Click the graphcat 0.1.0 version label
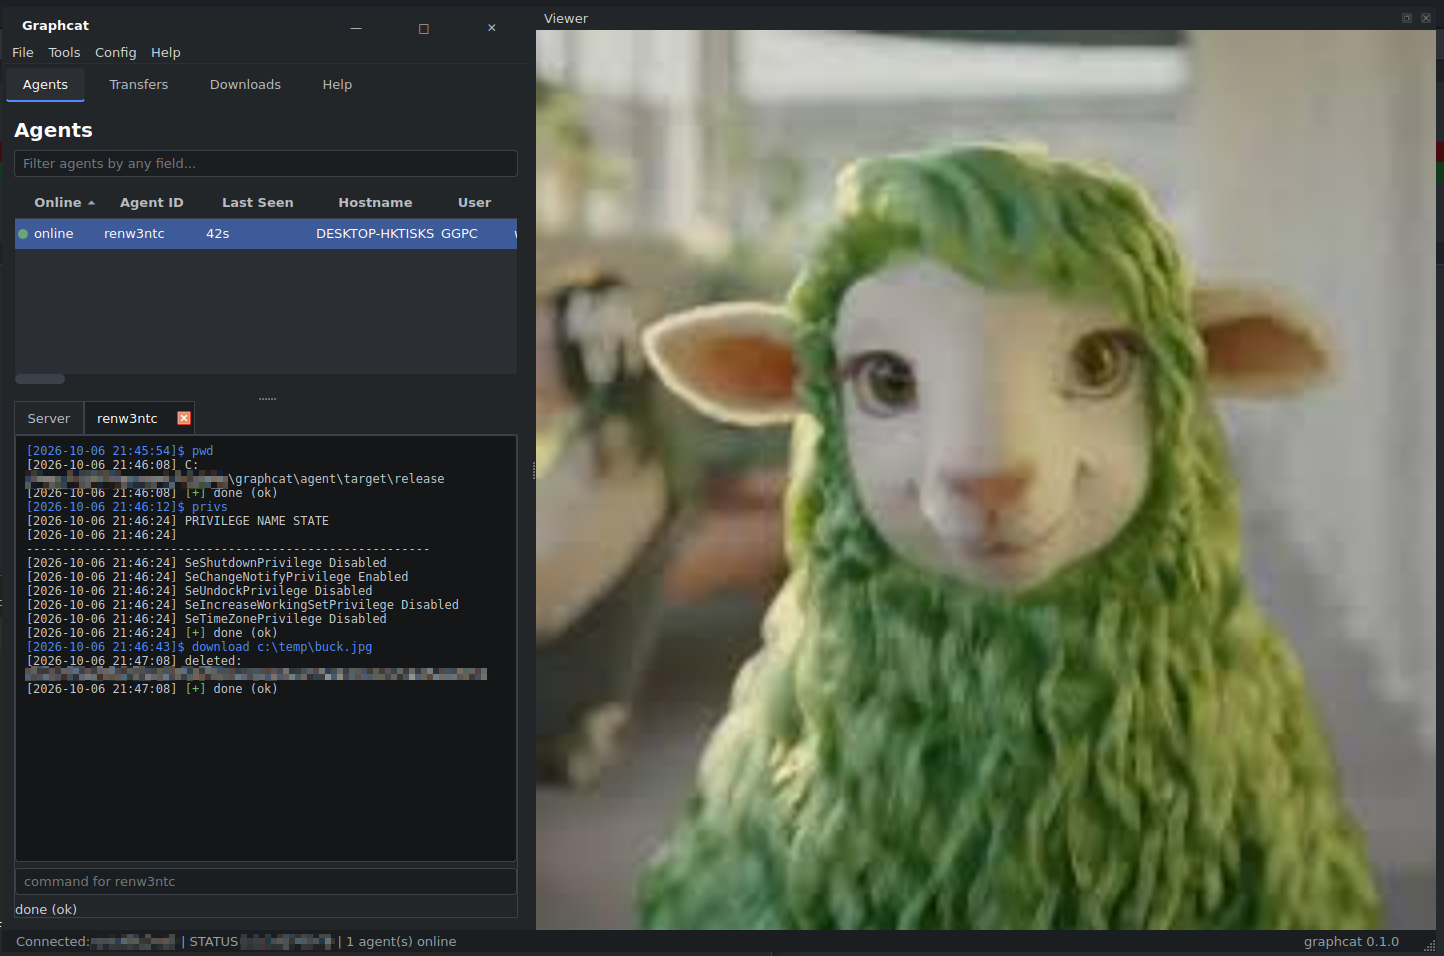This screenshot has width=1444, height=956. click(1351, 942)
